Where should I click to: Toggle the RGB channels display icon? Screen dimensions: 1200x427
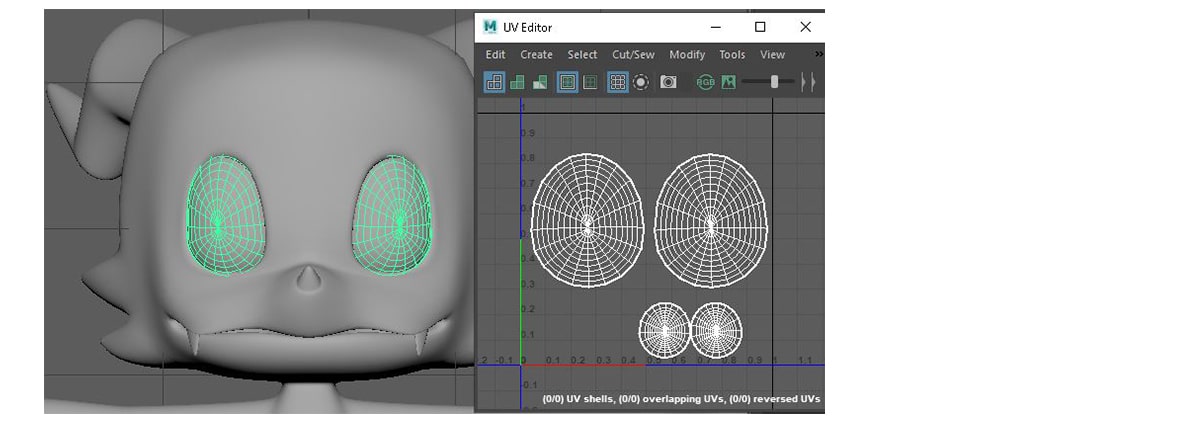pyautogui.click(x=705, y=83)
